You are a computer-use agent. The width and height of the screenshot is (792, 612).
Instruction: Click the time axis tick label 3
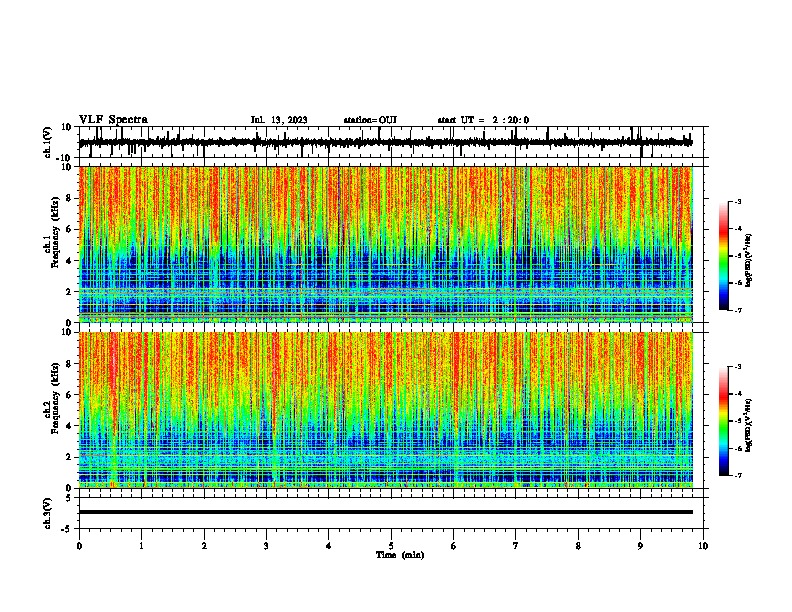pyautogui.click(x=266, y=546)
